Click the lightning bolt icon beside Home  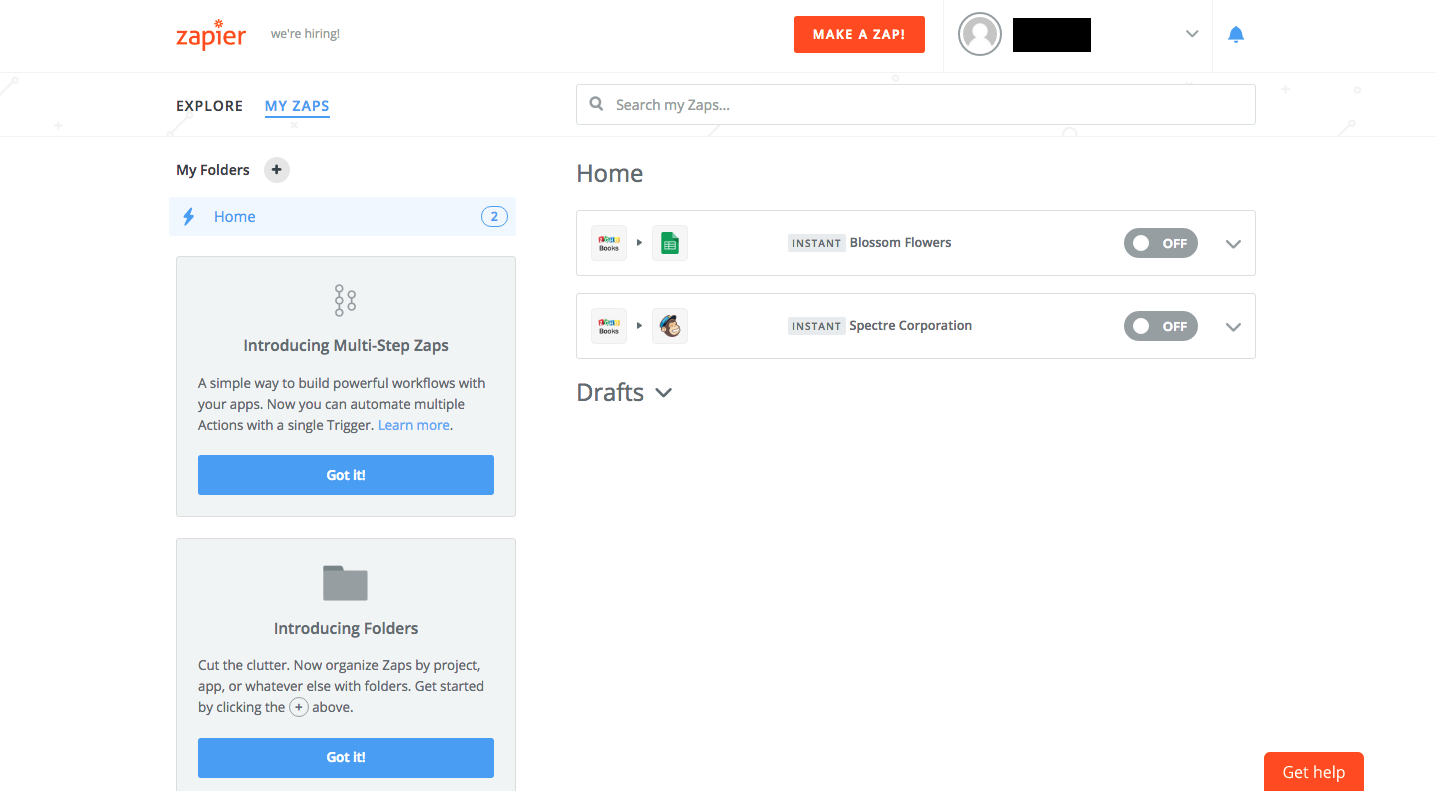click(x=189, y=217)
